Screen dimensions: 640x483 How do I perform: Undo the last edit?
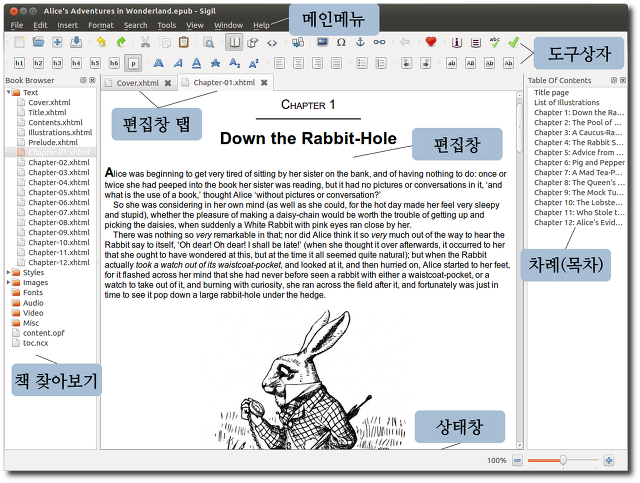[101, 42]
